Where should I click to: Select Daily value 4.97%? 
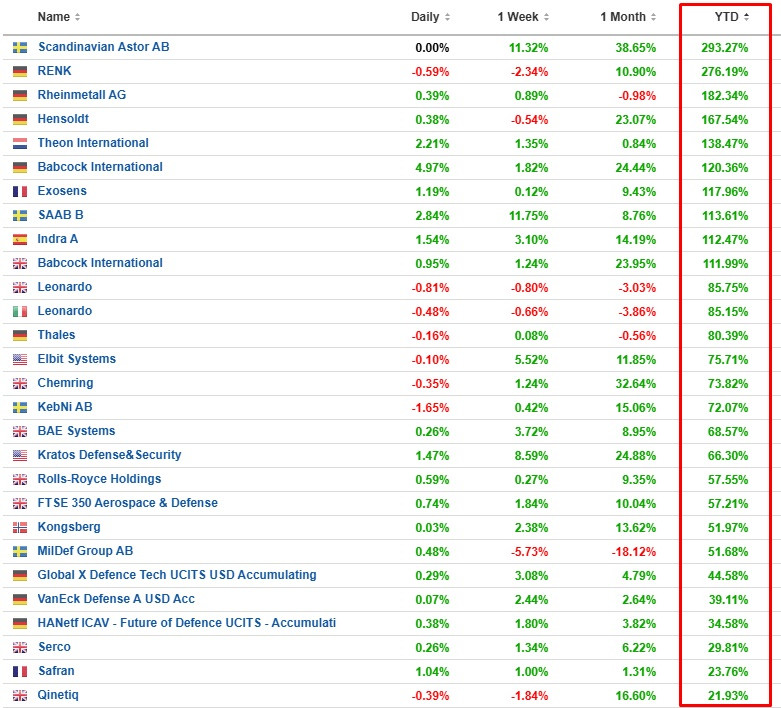(x=432, y=168)
